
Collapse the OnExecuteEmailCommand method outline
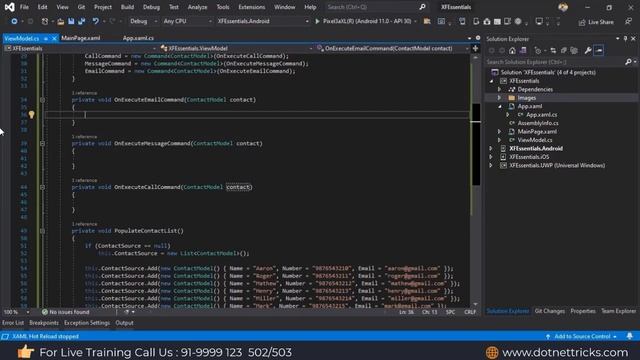(42, 100)
